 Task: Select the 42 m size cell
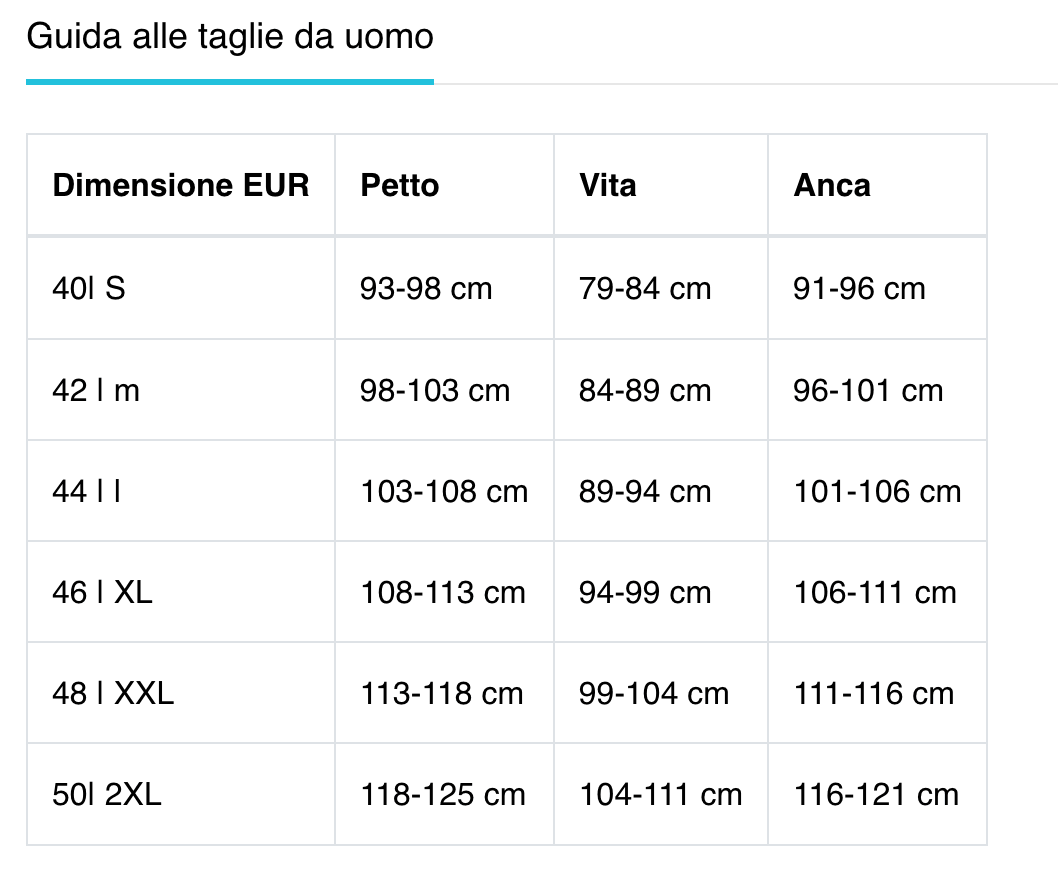[96, 390]
